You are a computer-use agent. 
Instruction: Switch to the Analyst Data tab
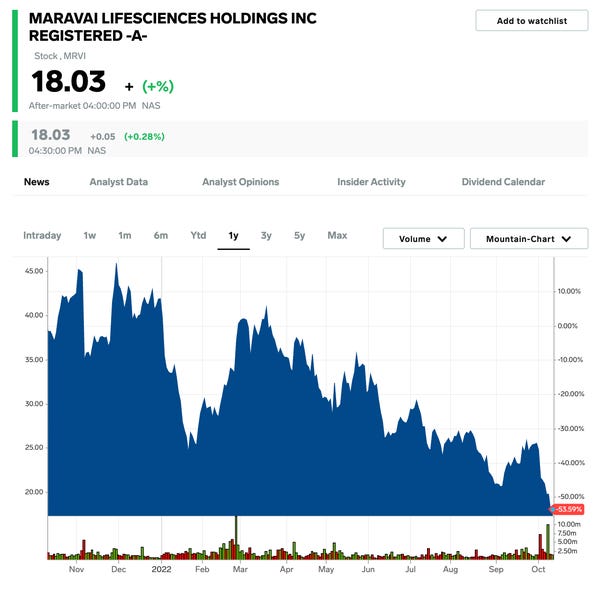tap(119, 182)
